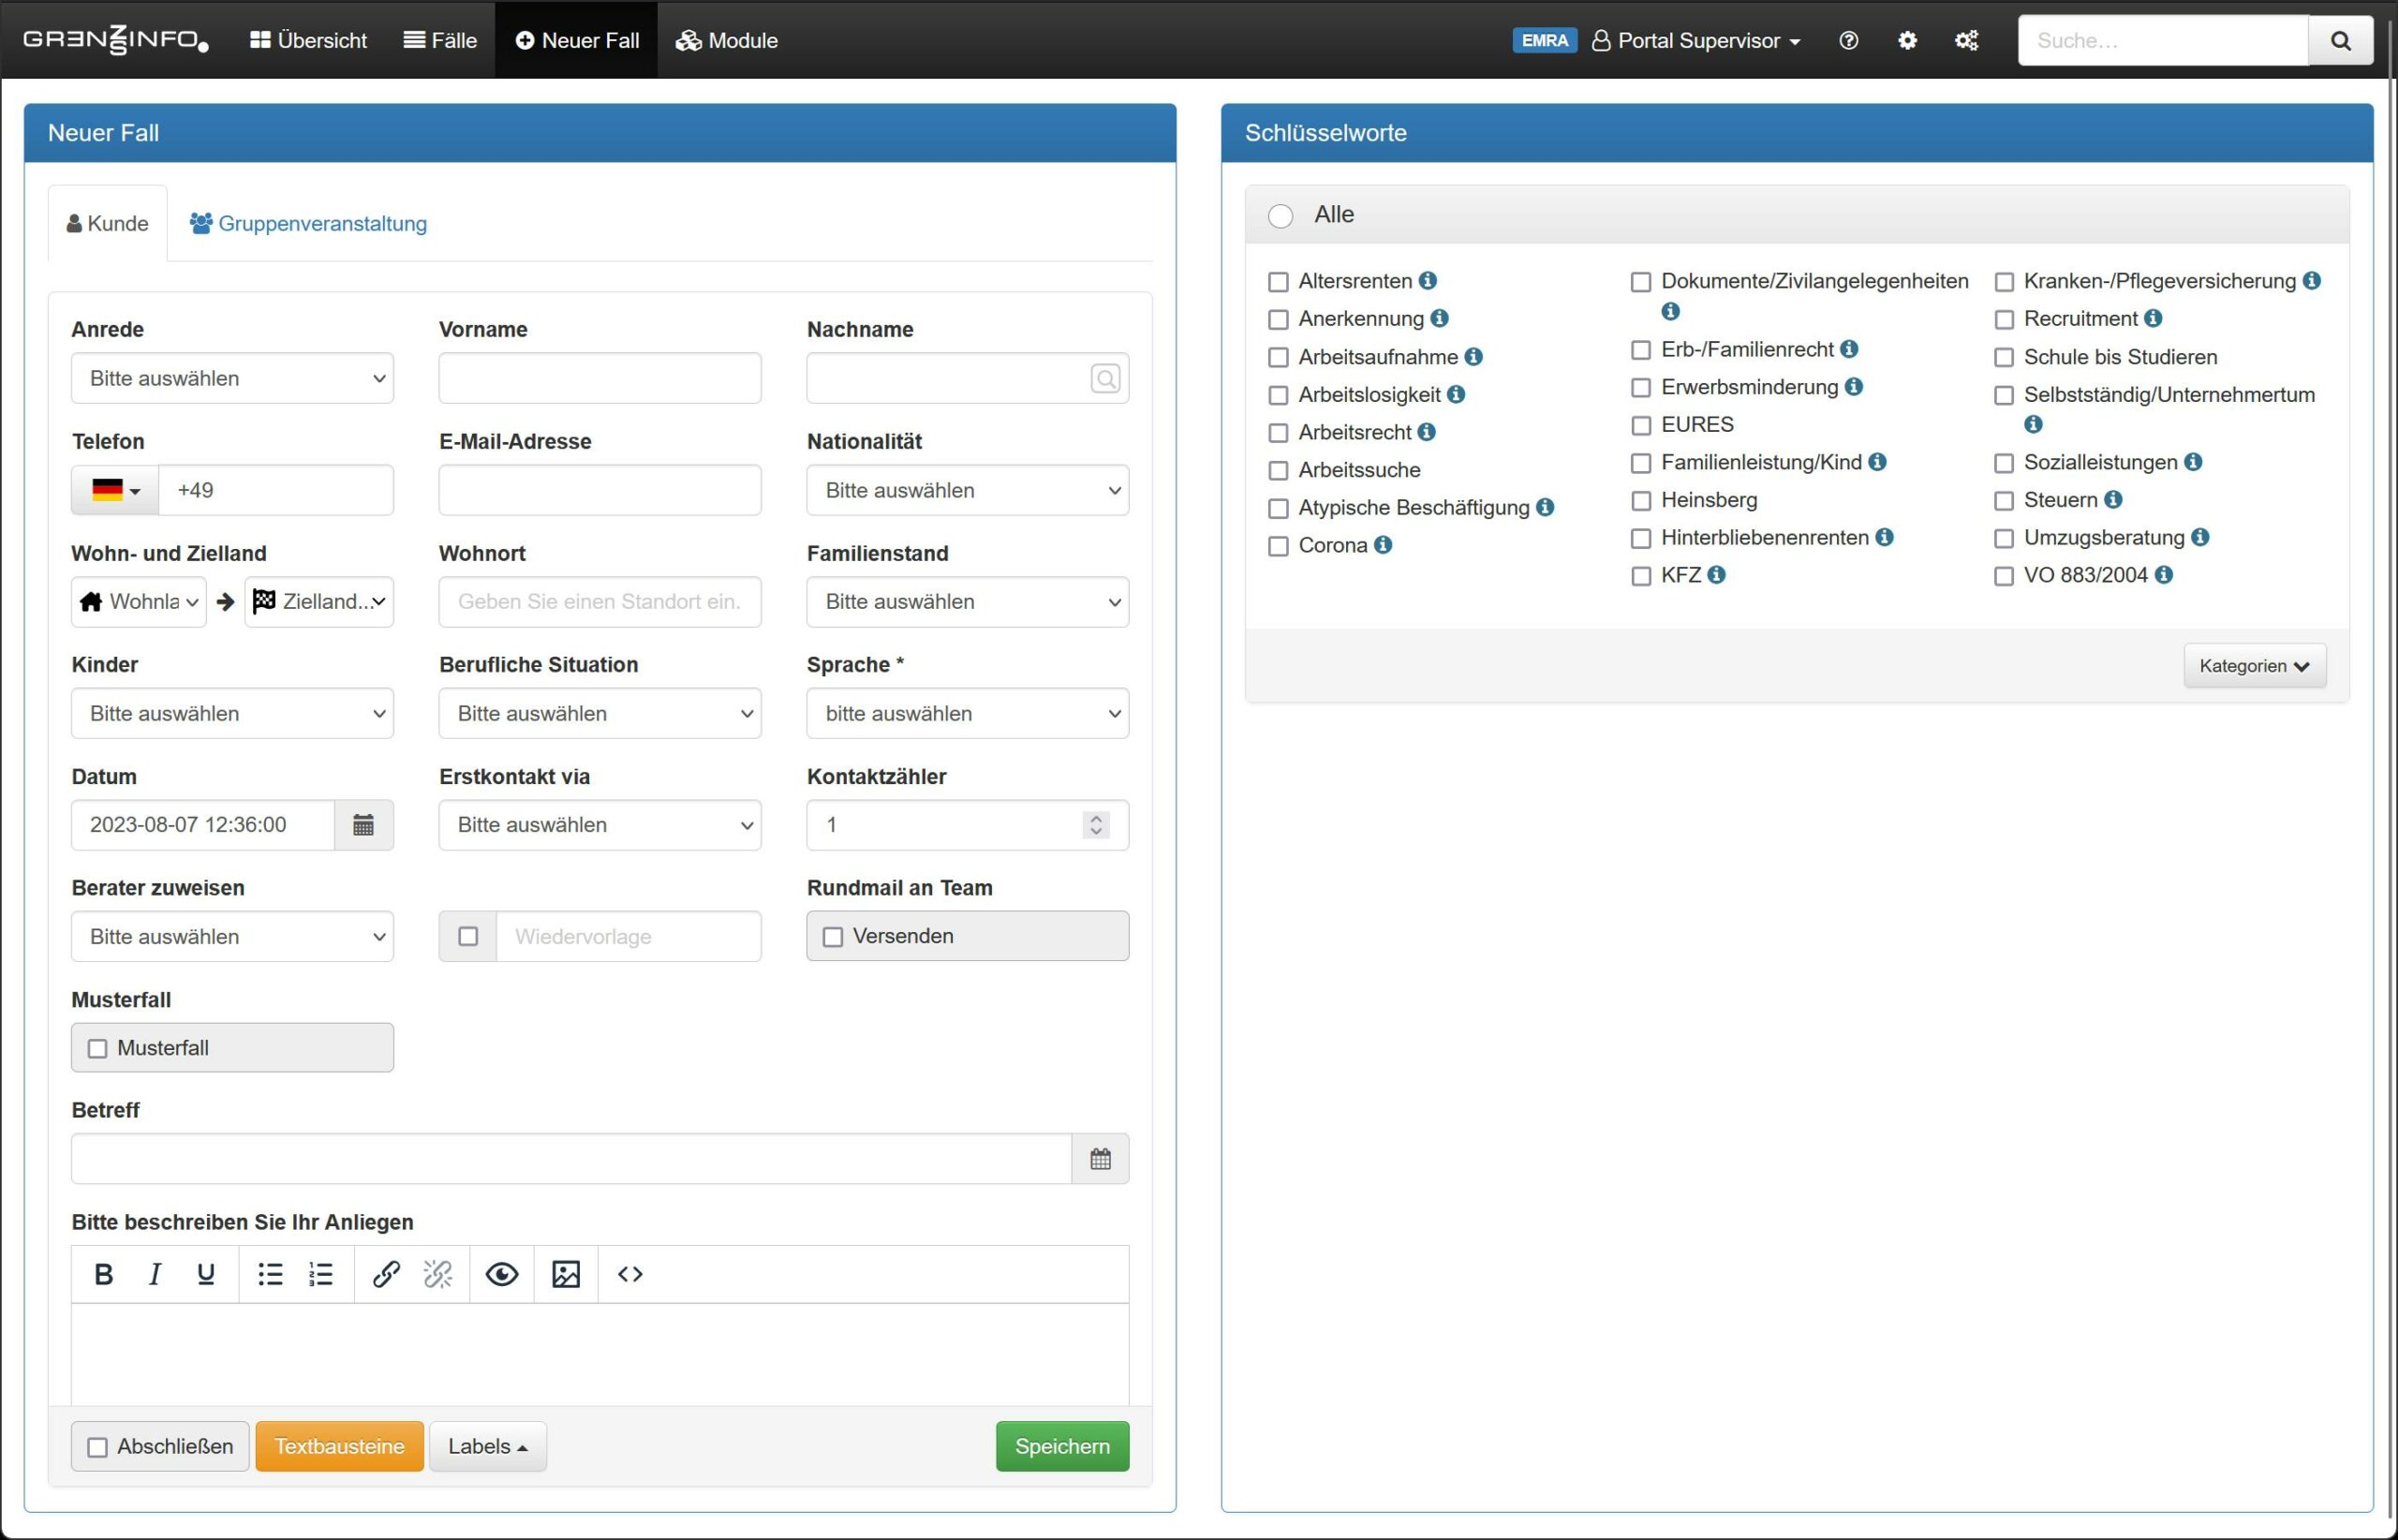2398x1540 pixels.
Task: Insert a link using the link icon
Action: [x=386, y=1274]
